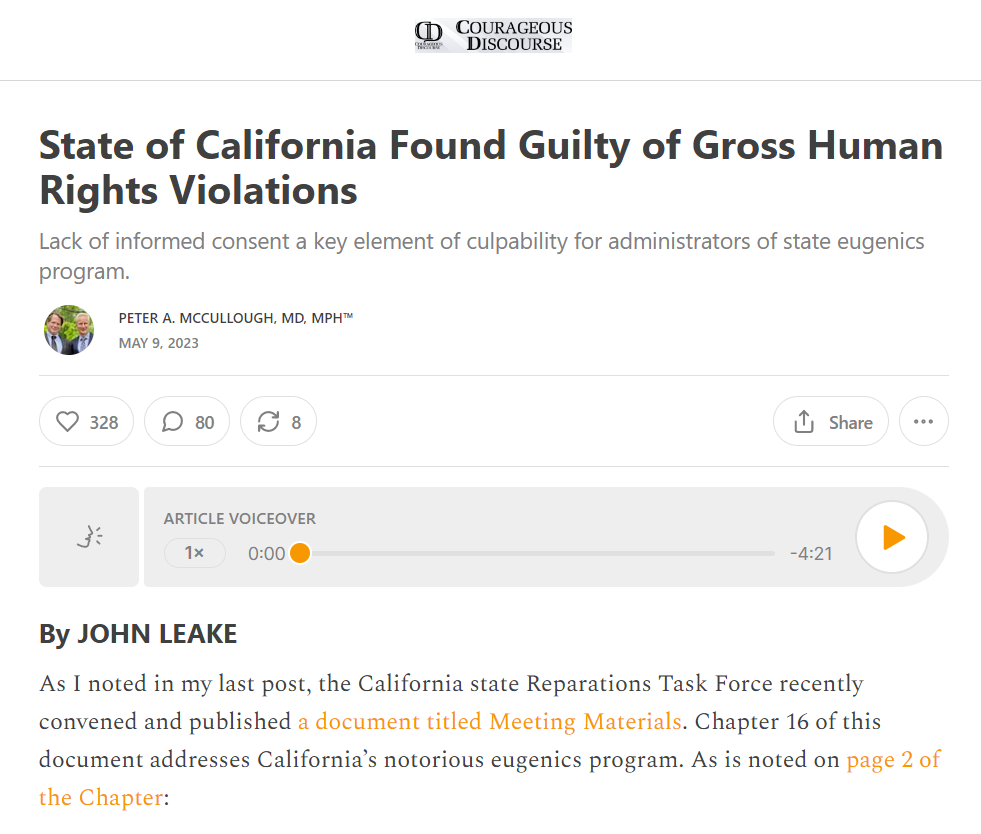The width and height of the screenshot is (981, 834).
Task: Open the comments via speech bubble icon
Action: click(172, 422)
